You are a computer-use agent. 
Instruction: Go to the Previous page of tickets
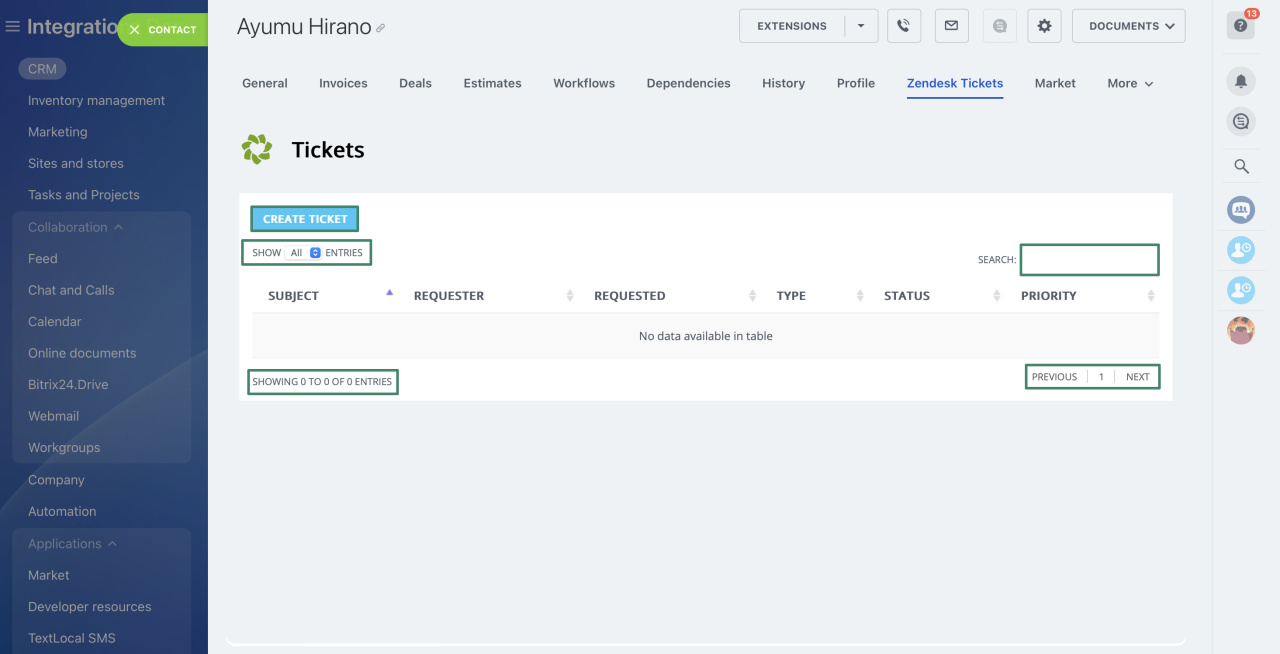pos(1054,377)
